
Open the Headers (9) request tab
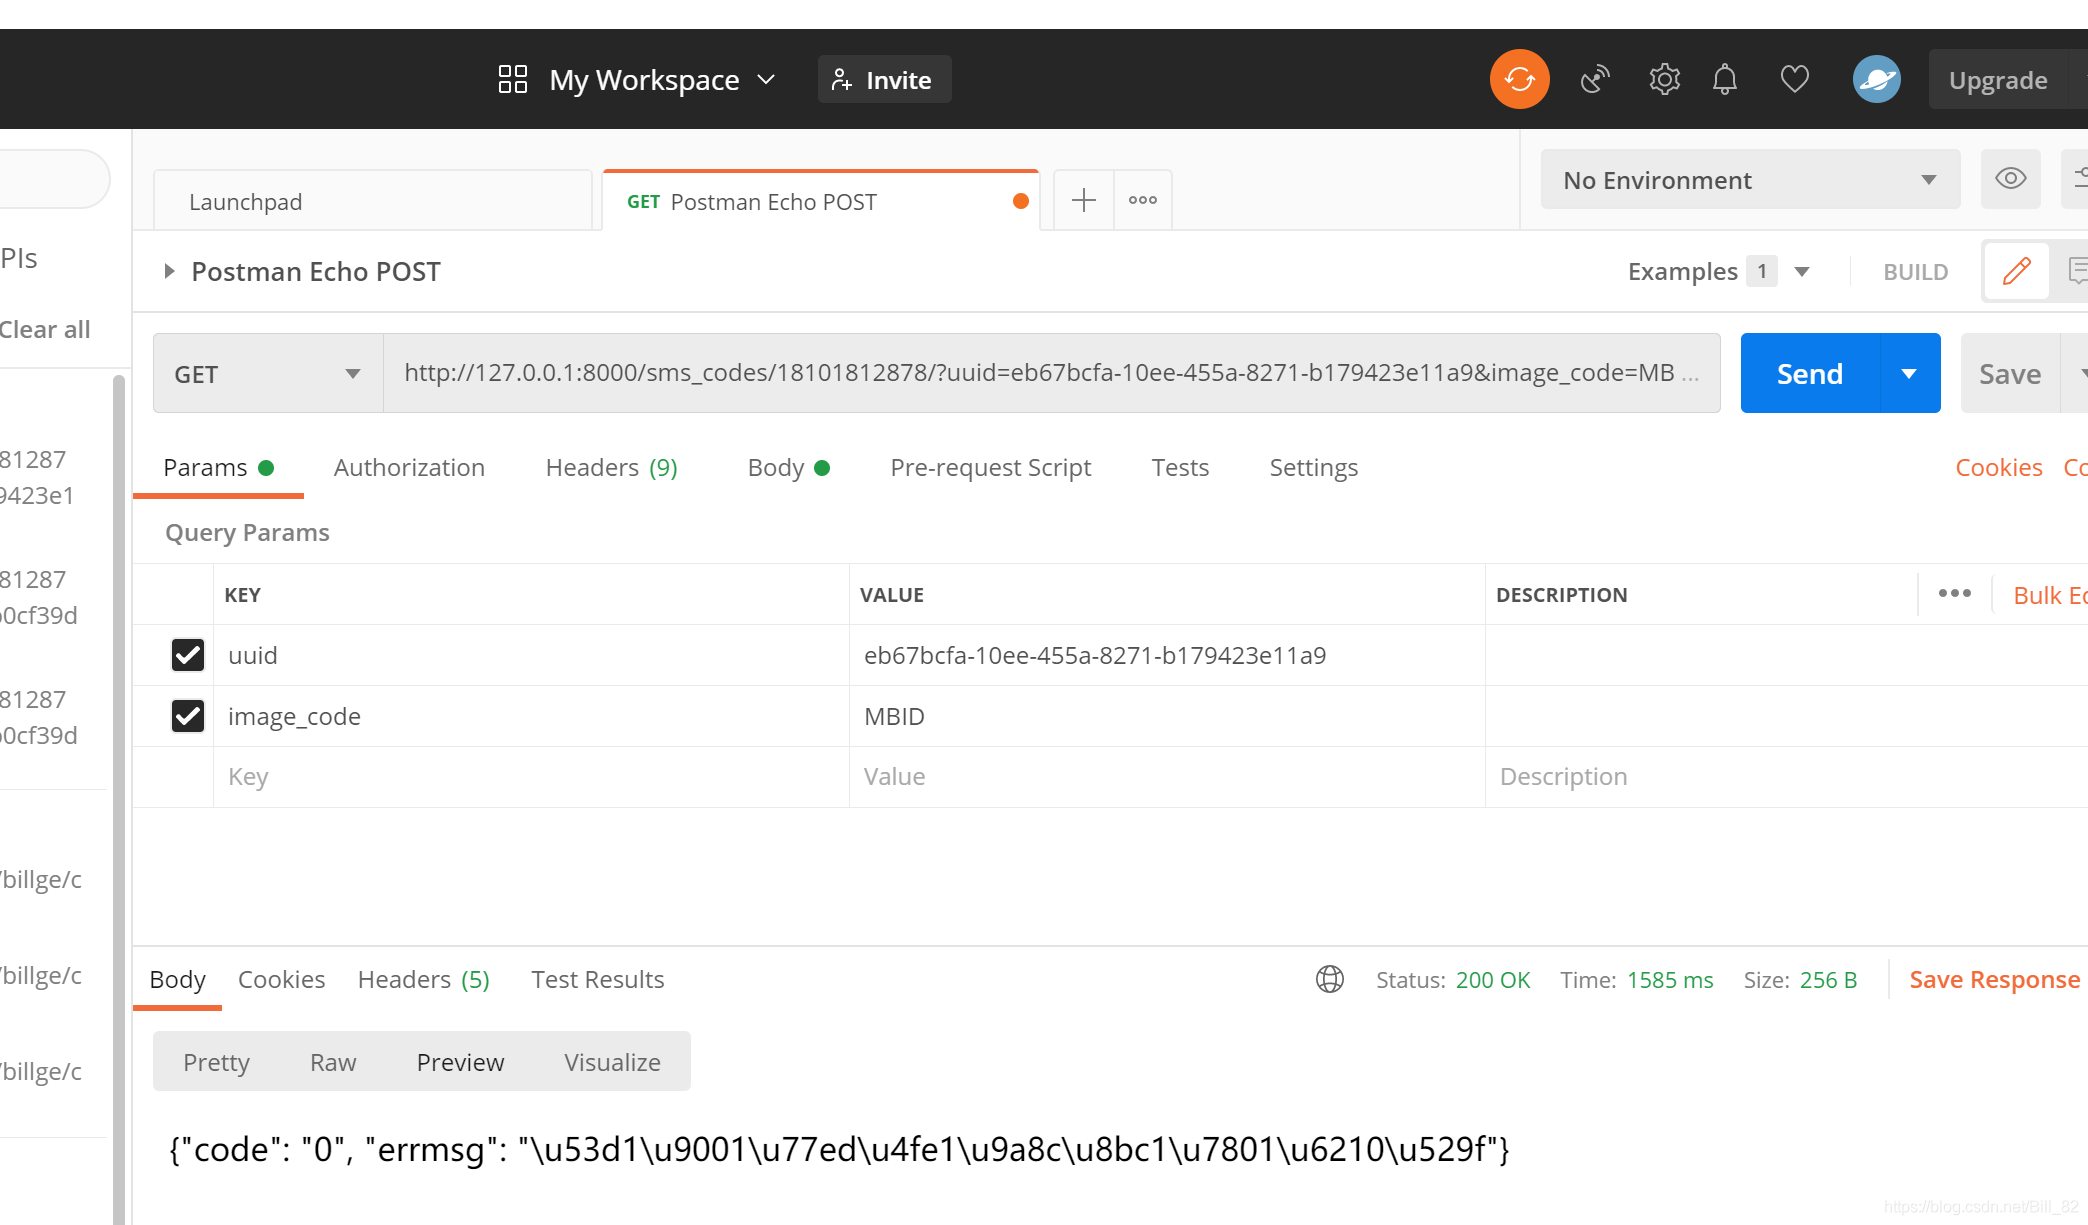click(x=611, y=467)
